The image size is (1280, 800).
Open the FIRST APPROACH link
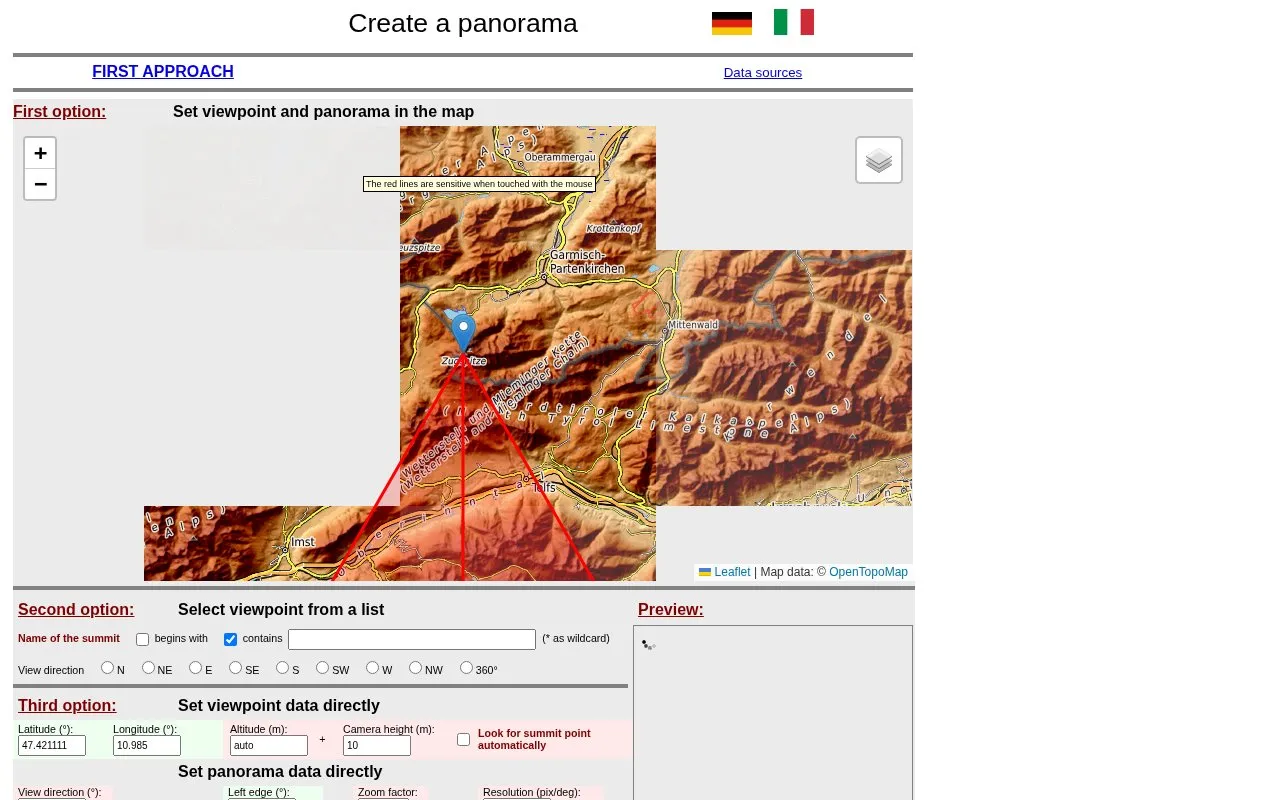point(163,72)
